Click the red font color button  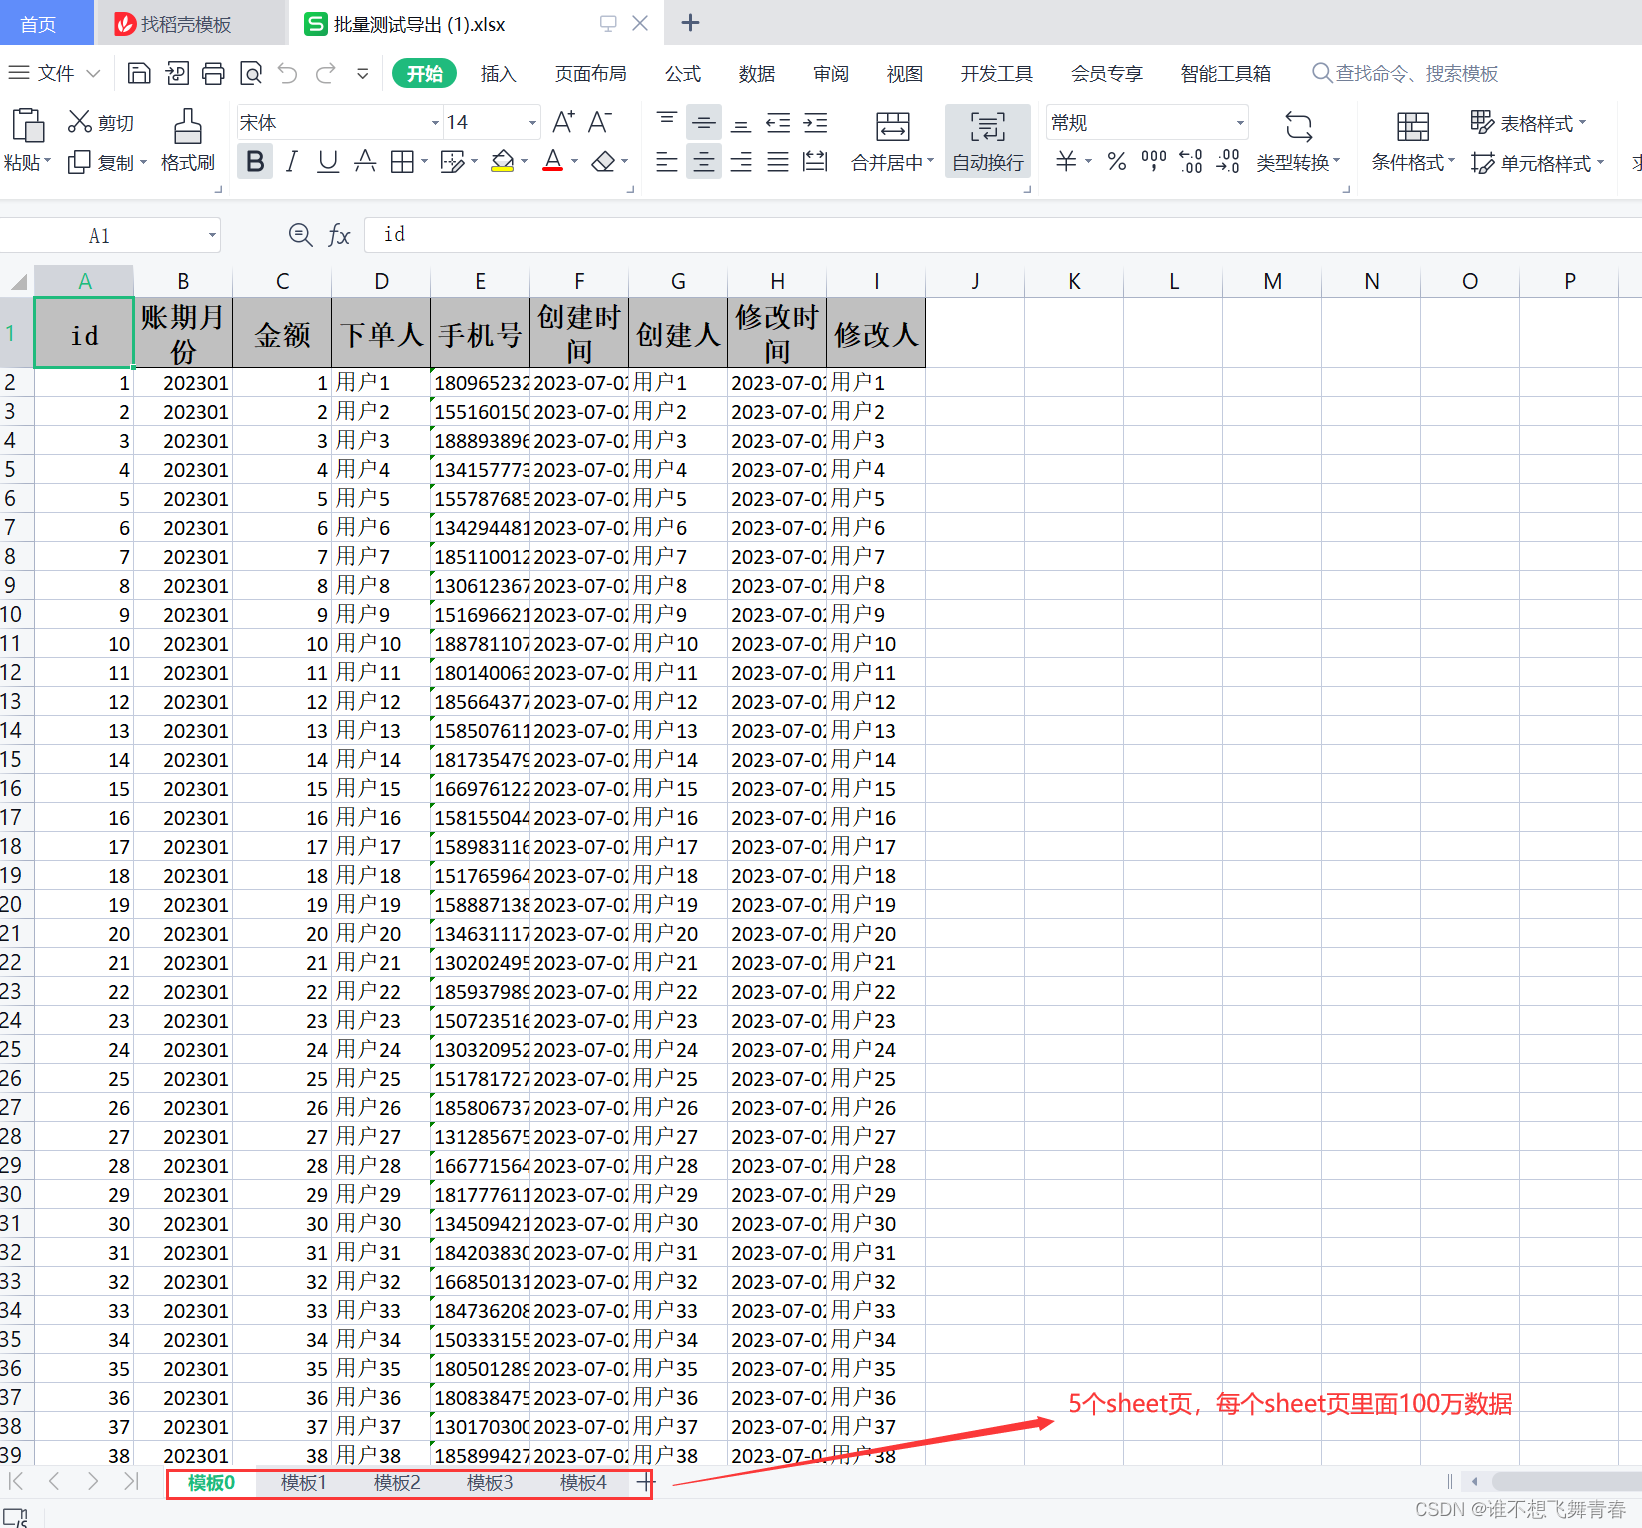tap(552, 161)
